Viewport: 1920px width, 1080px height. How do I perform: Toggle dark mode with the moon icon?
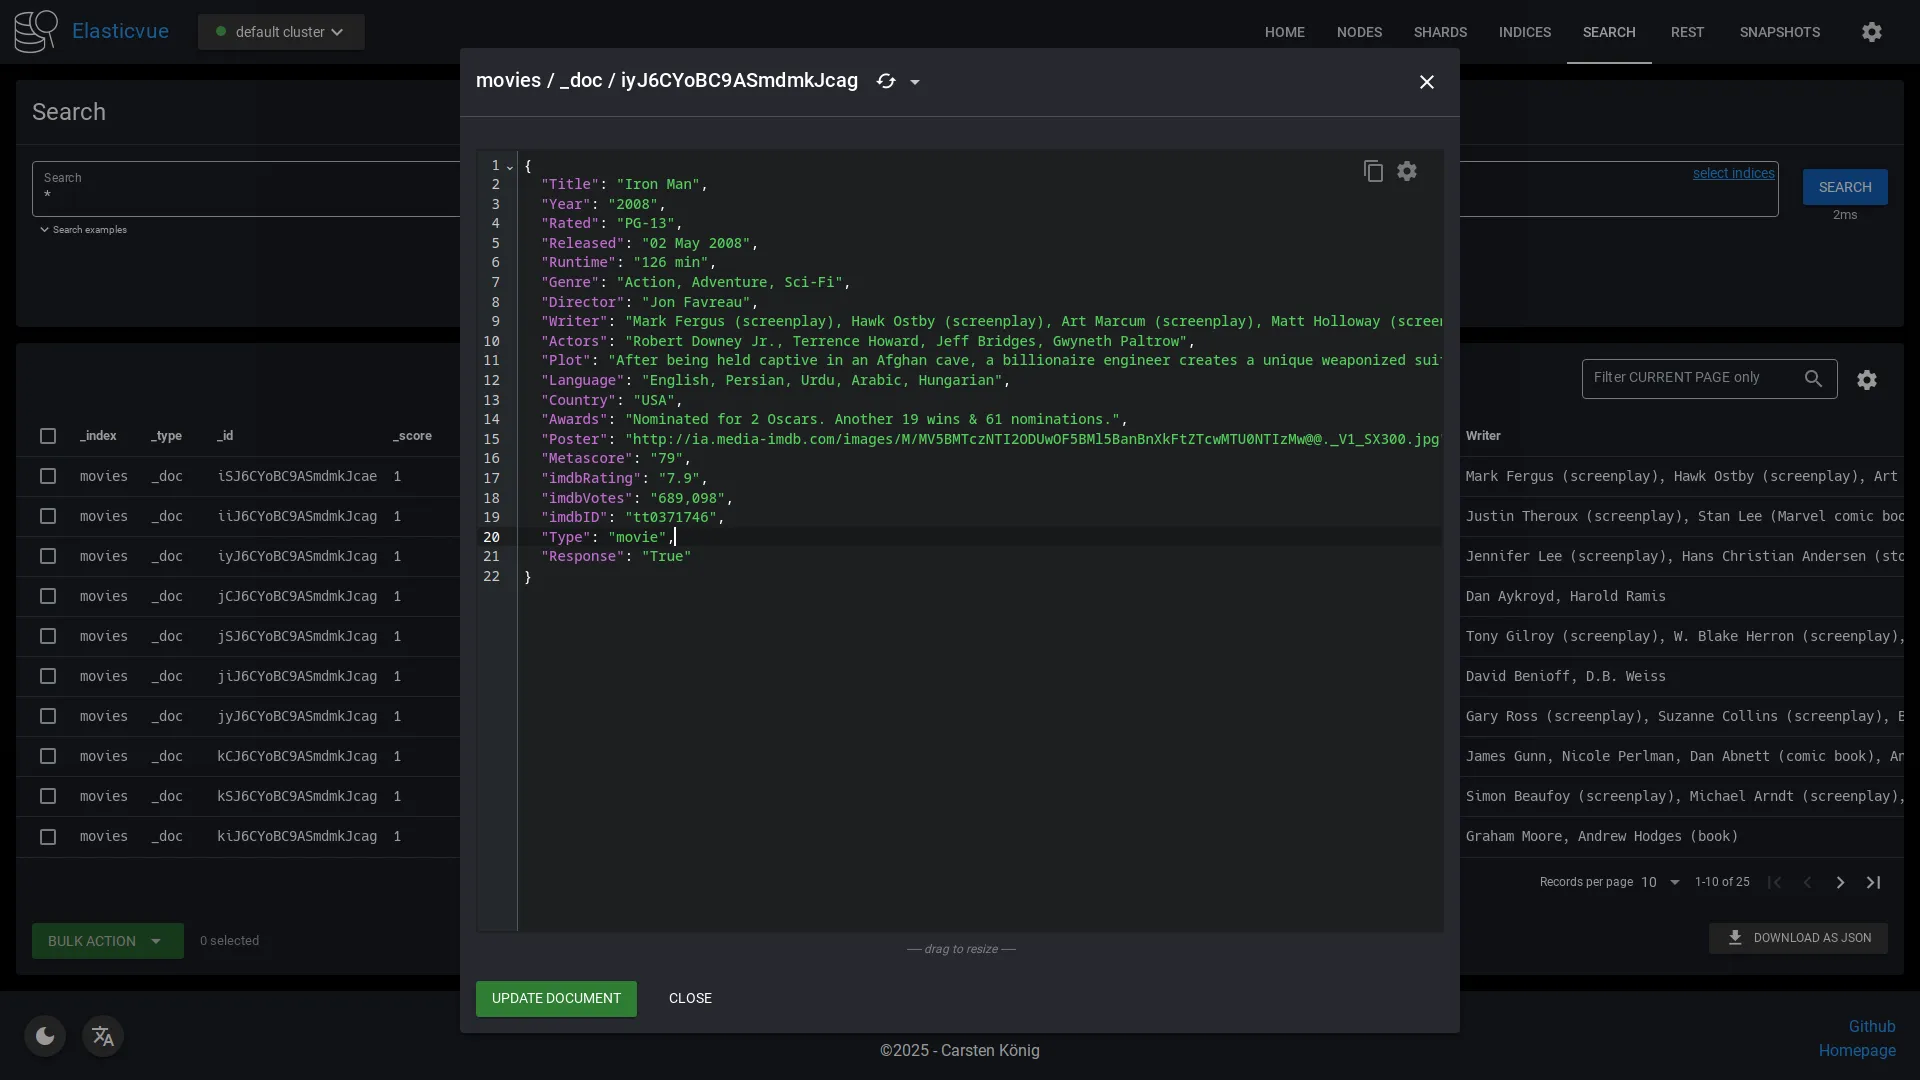point(44,1036)
